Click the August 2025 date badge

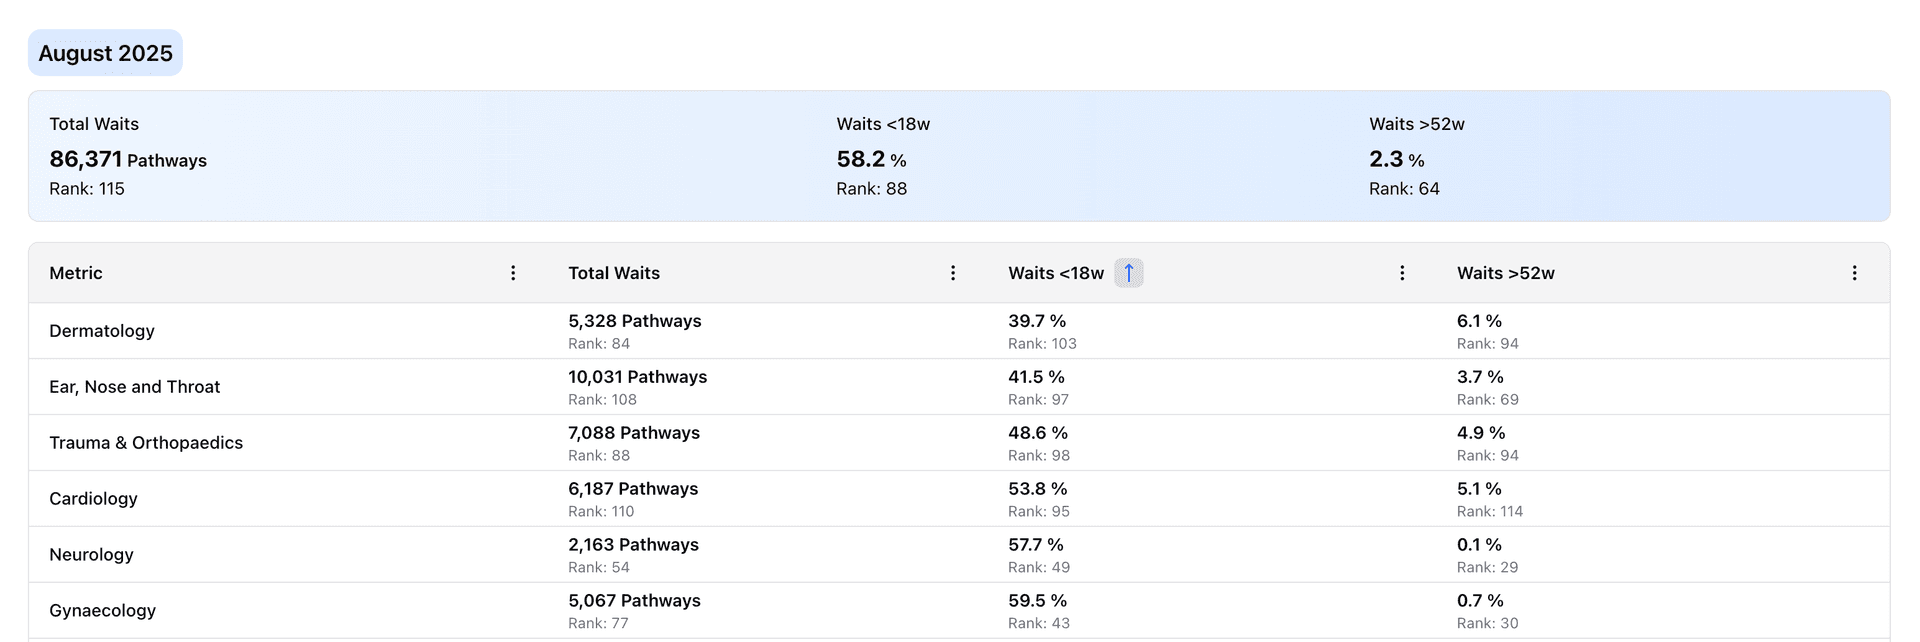tap(105, 53)
